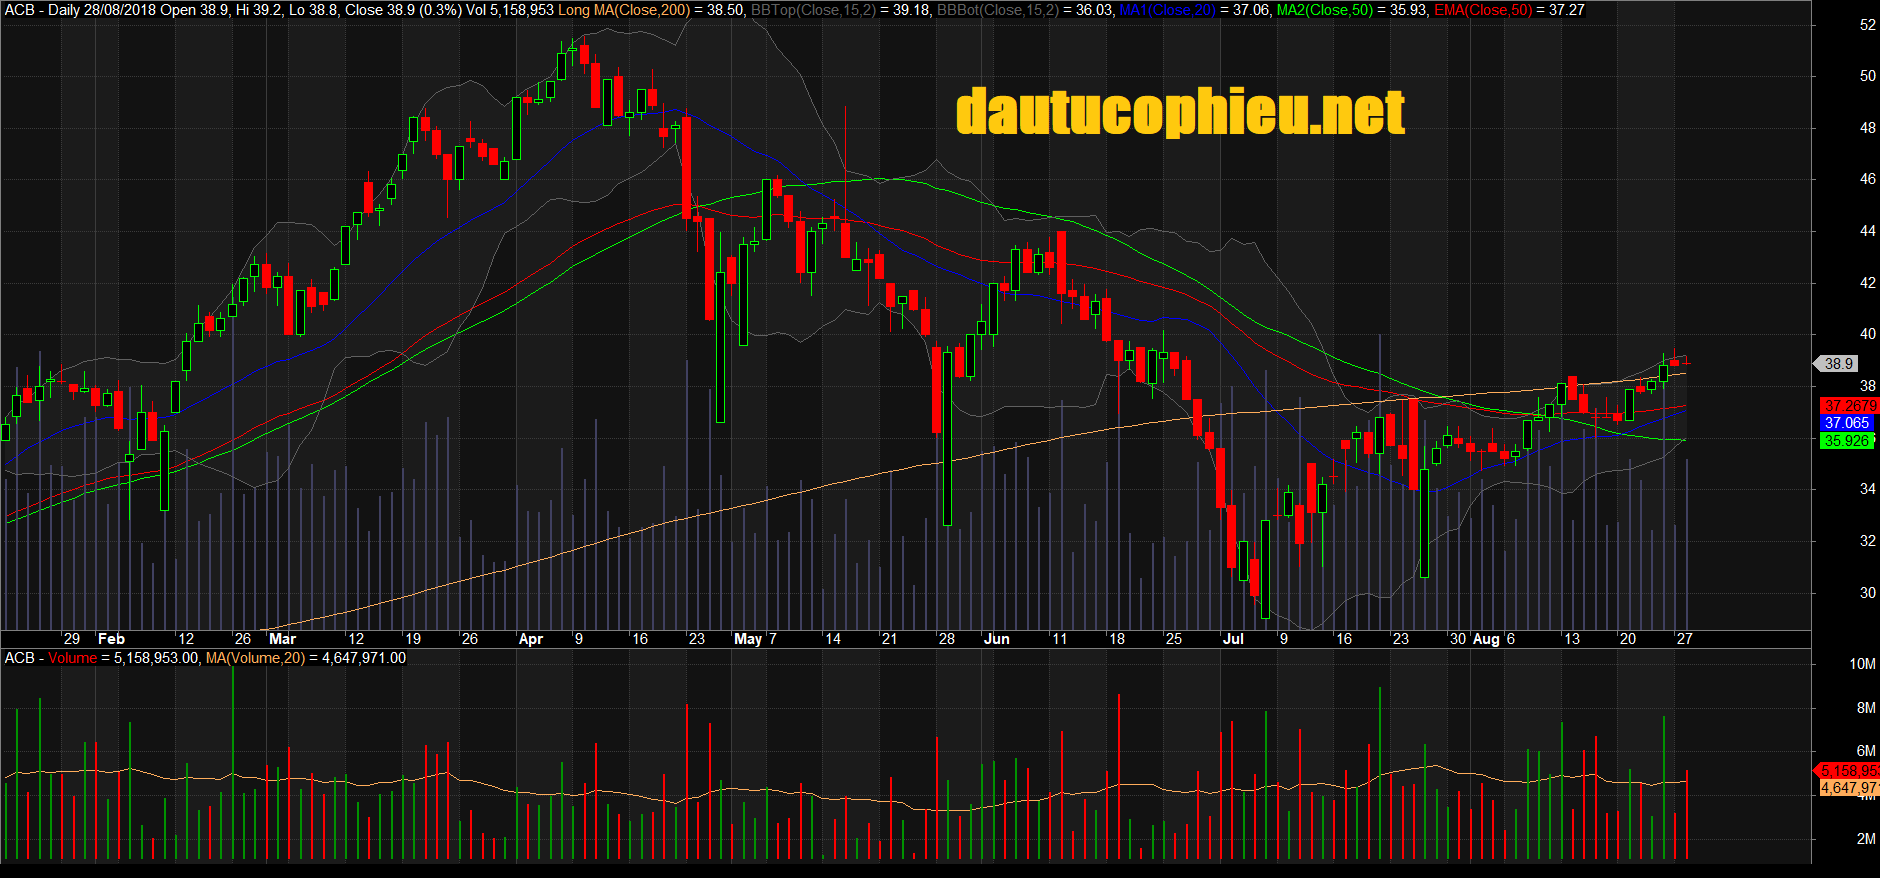This screenshot has width=1880, height=878.
Task: Click the Apr month label on date axis
Action: (x=531, y=639)
